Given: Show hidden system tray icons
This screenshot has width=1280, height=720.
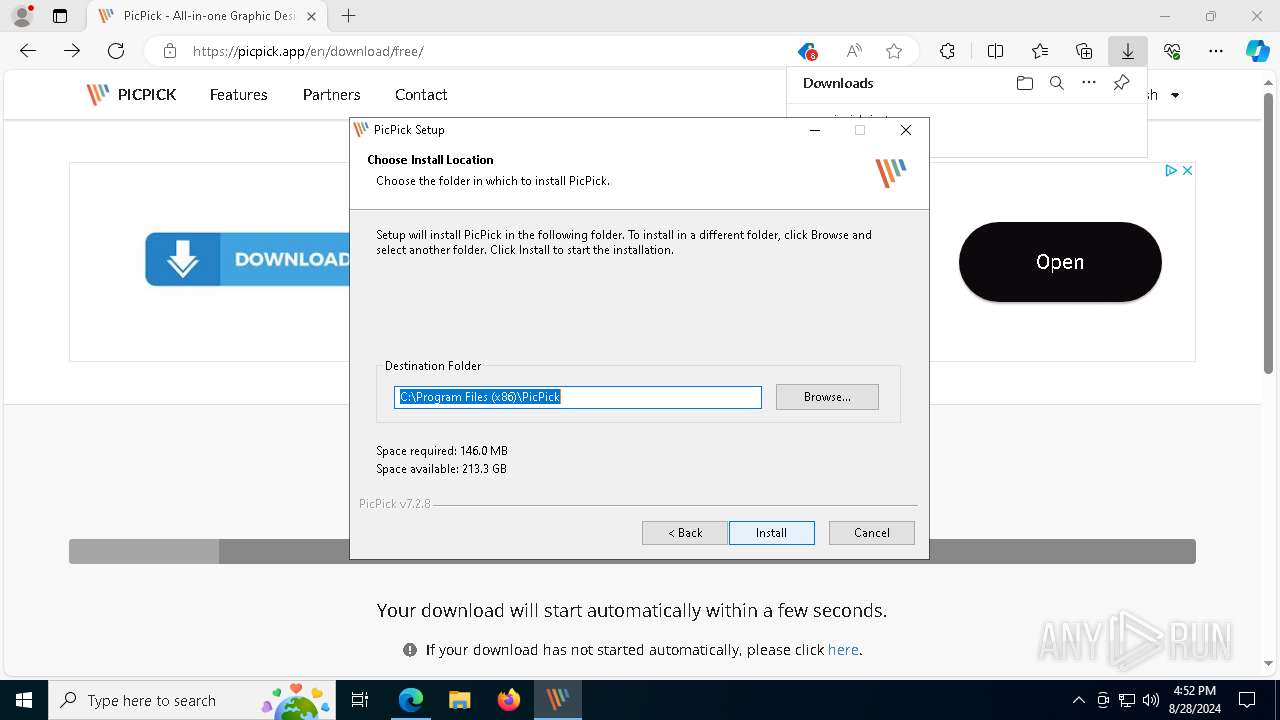Looking at the screenshot, I should [x=1078, y=700].
